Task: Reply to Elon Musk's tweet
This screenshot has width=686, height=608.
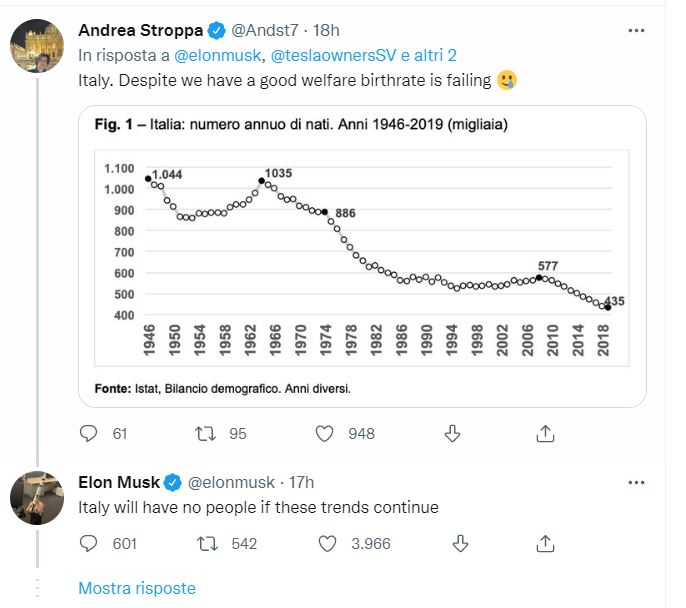Action: pos(88,543)
